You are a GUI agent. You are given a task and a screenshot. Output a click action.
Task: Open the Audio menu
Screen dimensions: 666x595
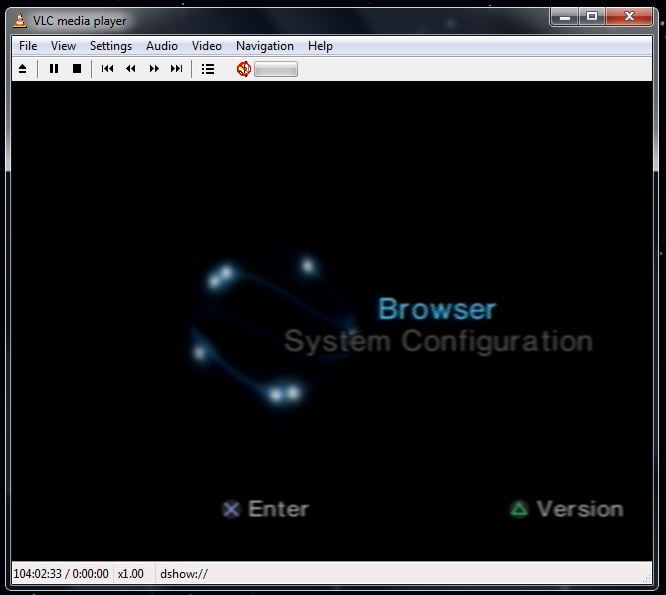162,46
